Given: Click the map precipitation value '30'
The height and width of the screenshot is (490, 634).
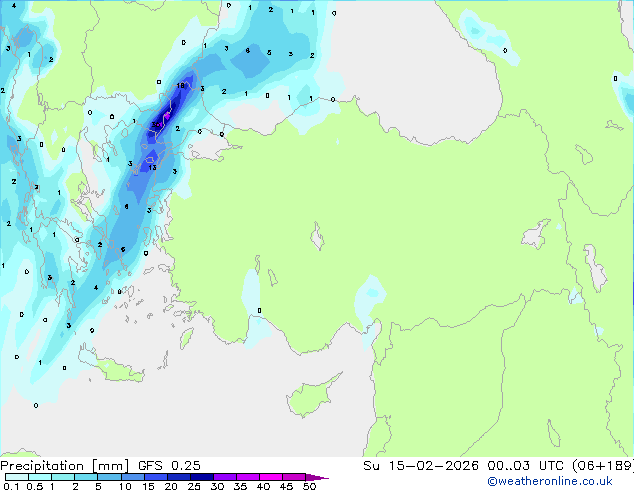Looking at the screenshot, I should (156, 125).
